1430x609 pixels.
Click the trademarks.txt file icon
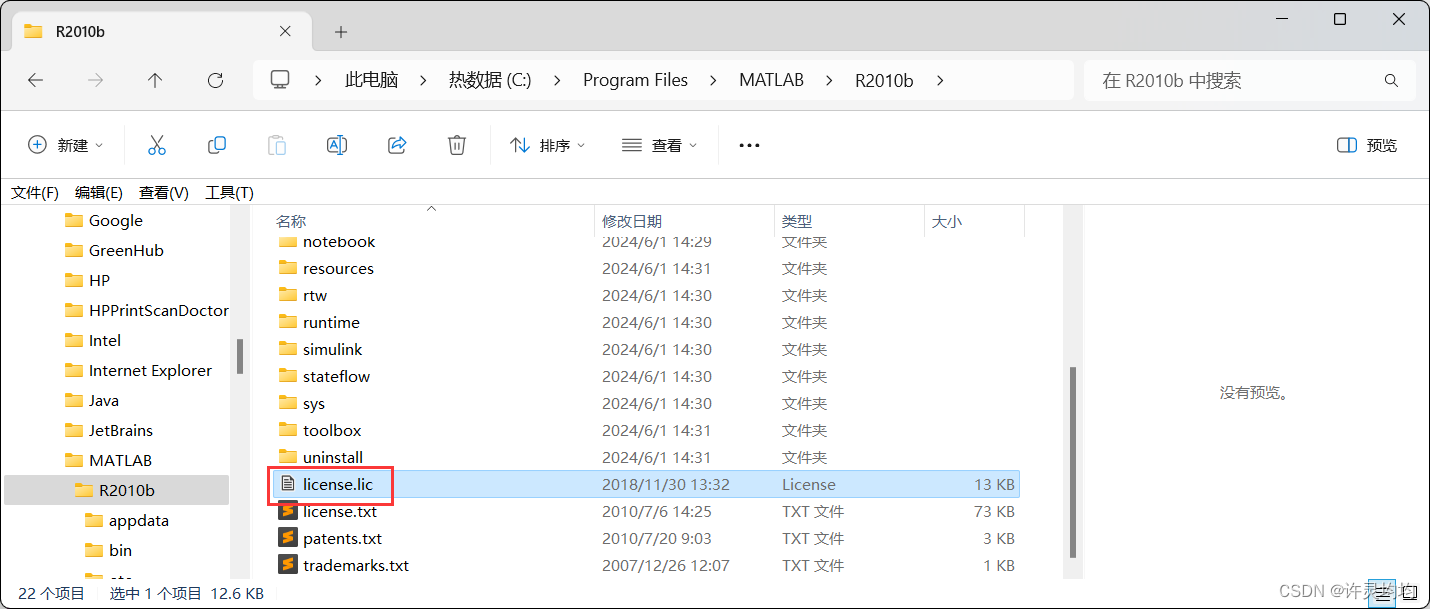[288, 565]
